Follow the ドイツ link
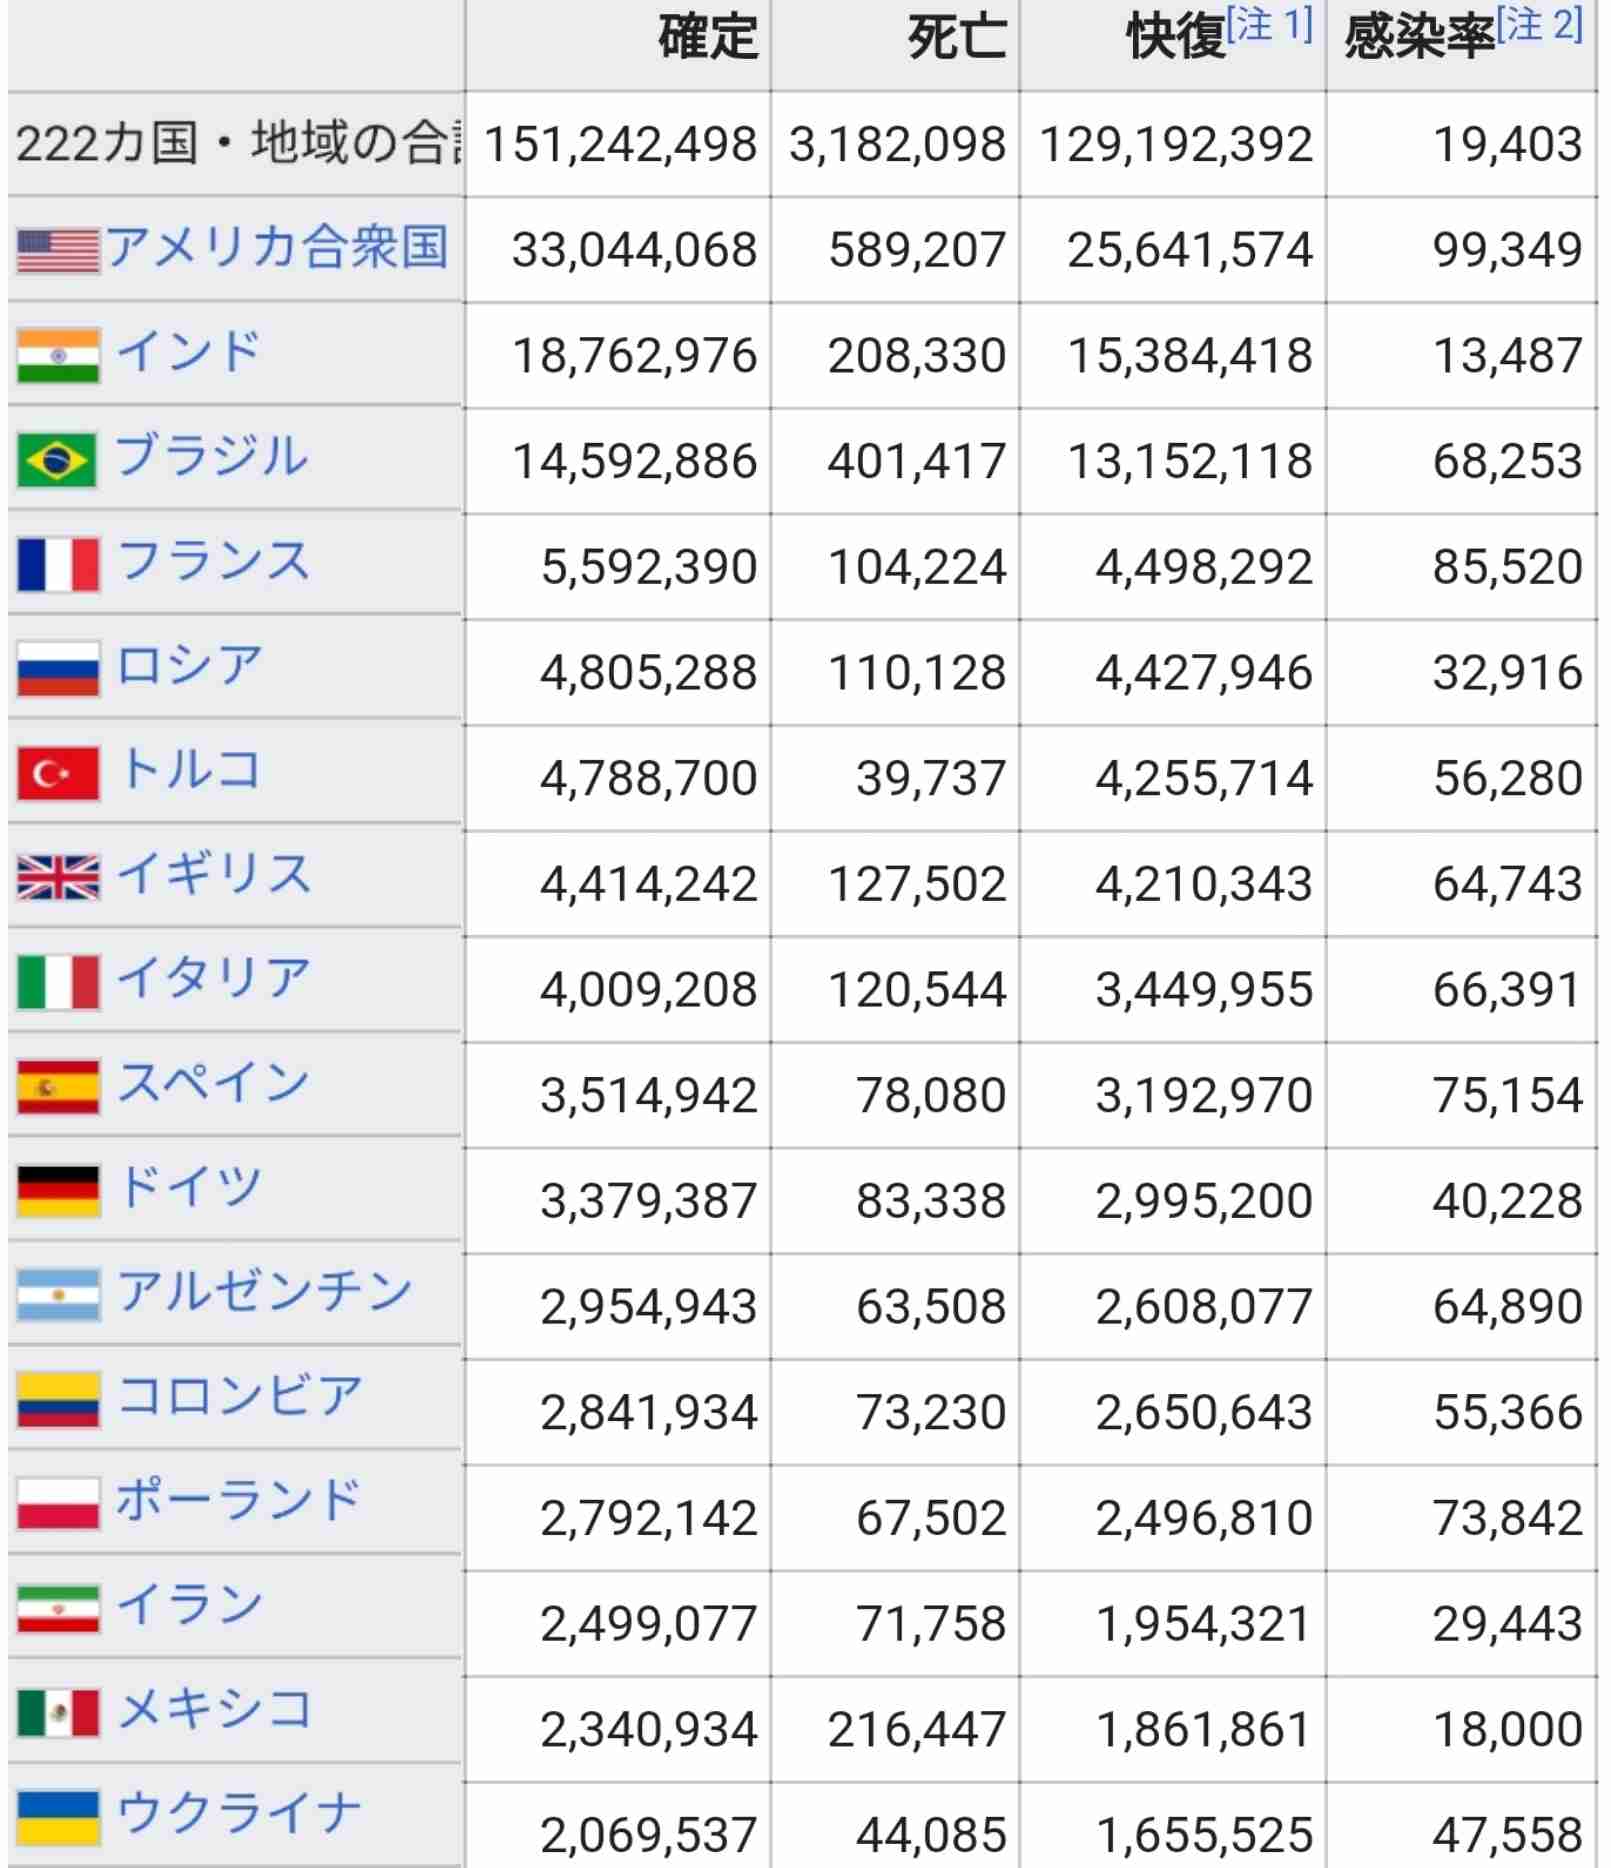 pyautogui.click(x=189, y=1187)
